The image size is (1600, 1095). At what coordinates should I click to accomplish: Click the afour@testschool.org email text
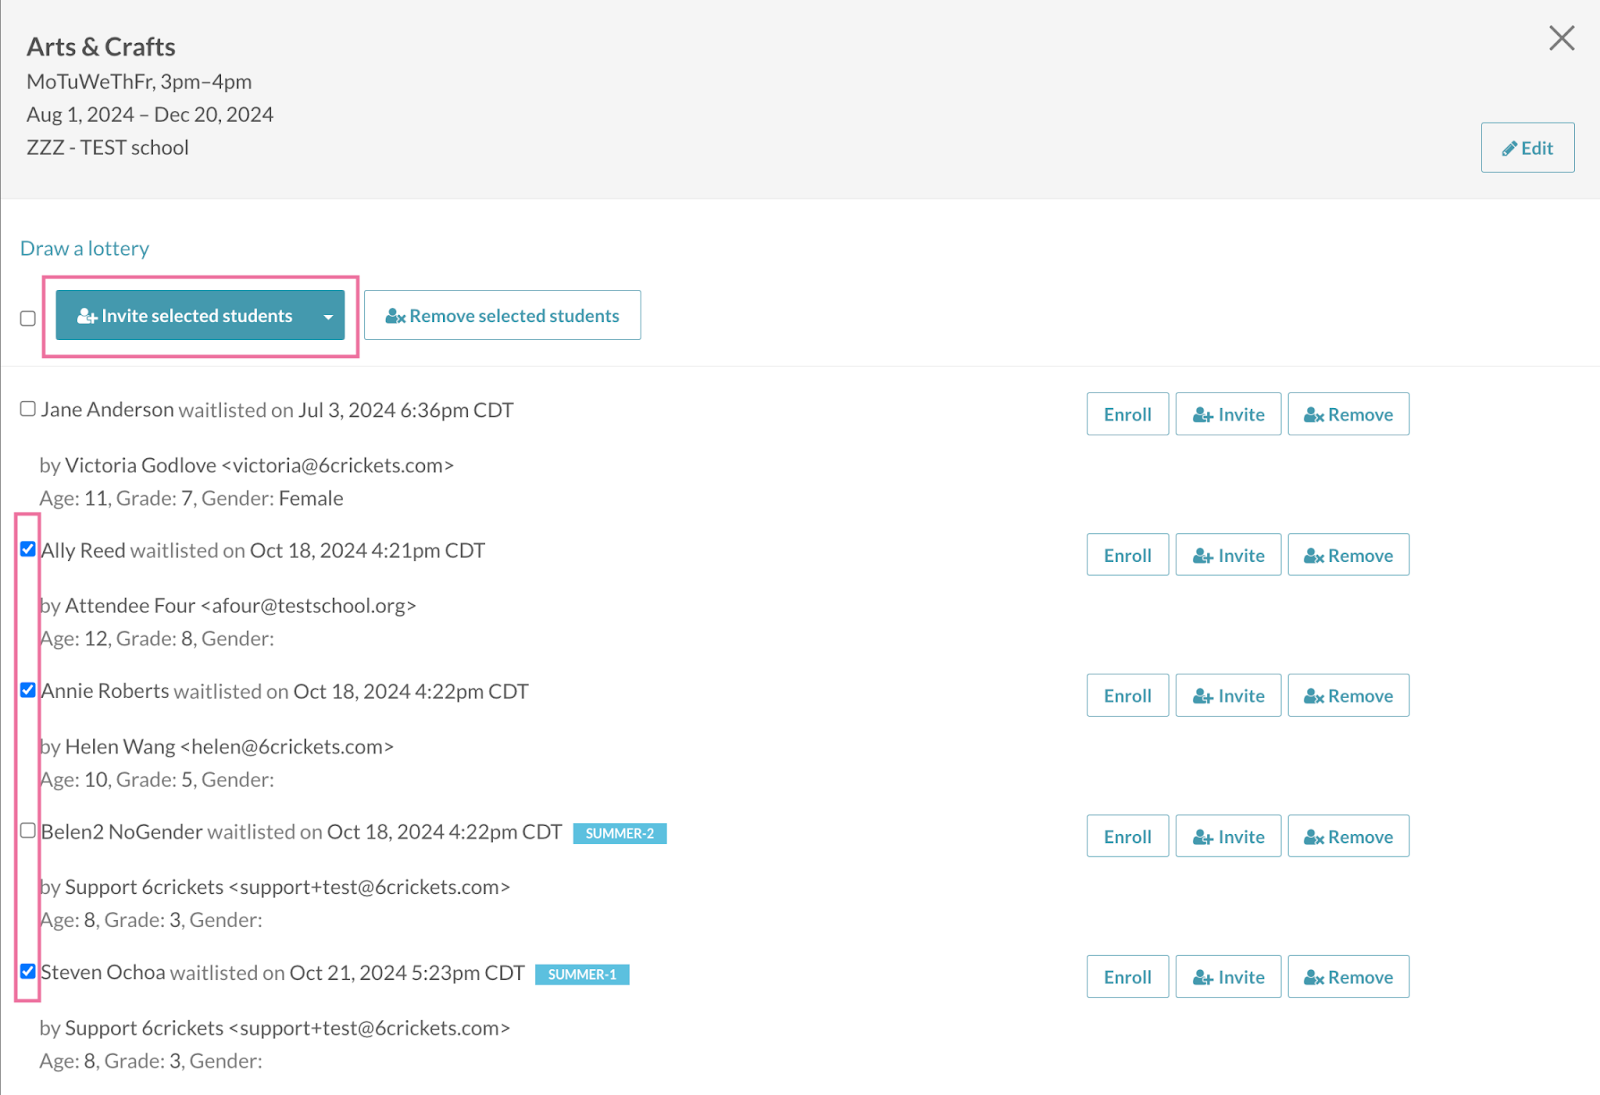pos(308,606)
